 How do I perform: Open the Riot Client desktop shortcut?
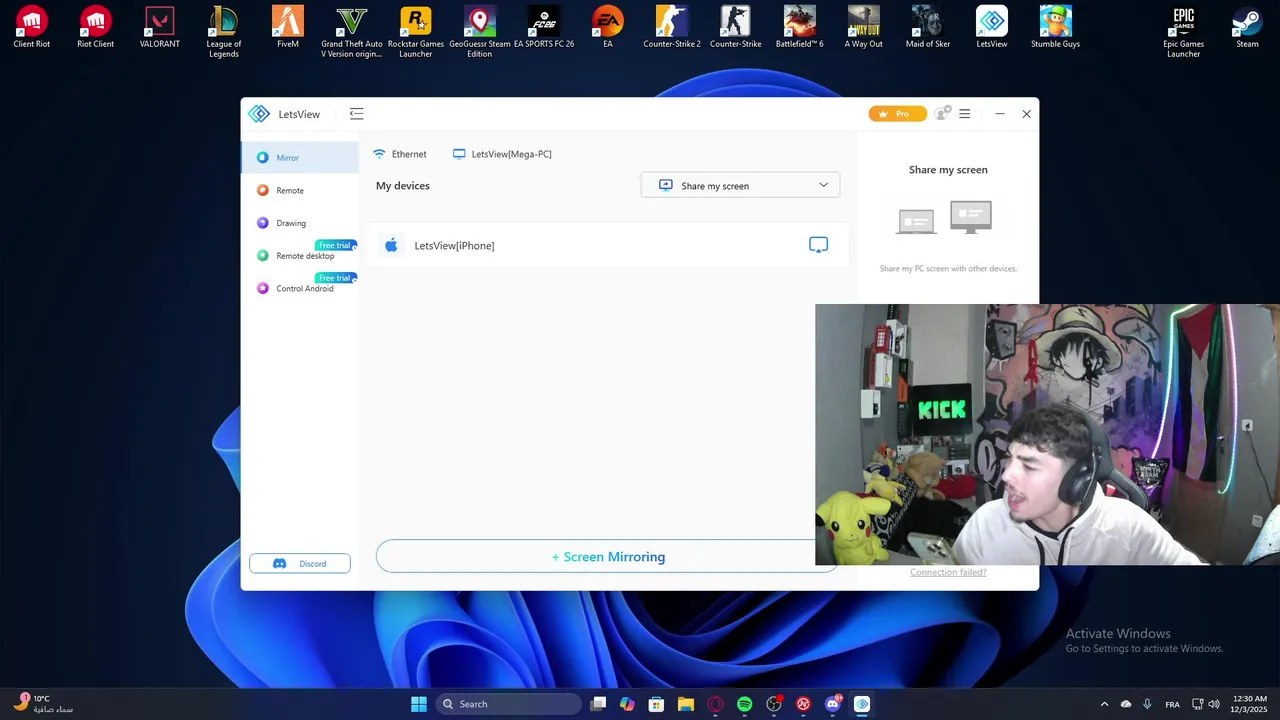coord(96,28)
